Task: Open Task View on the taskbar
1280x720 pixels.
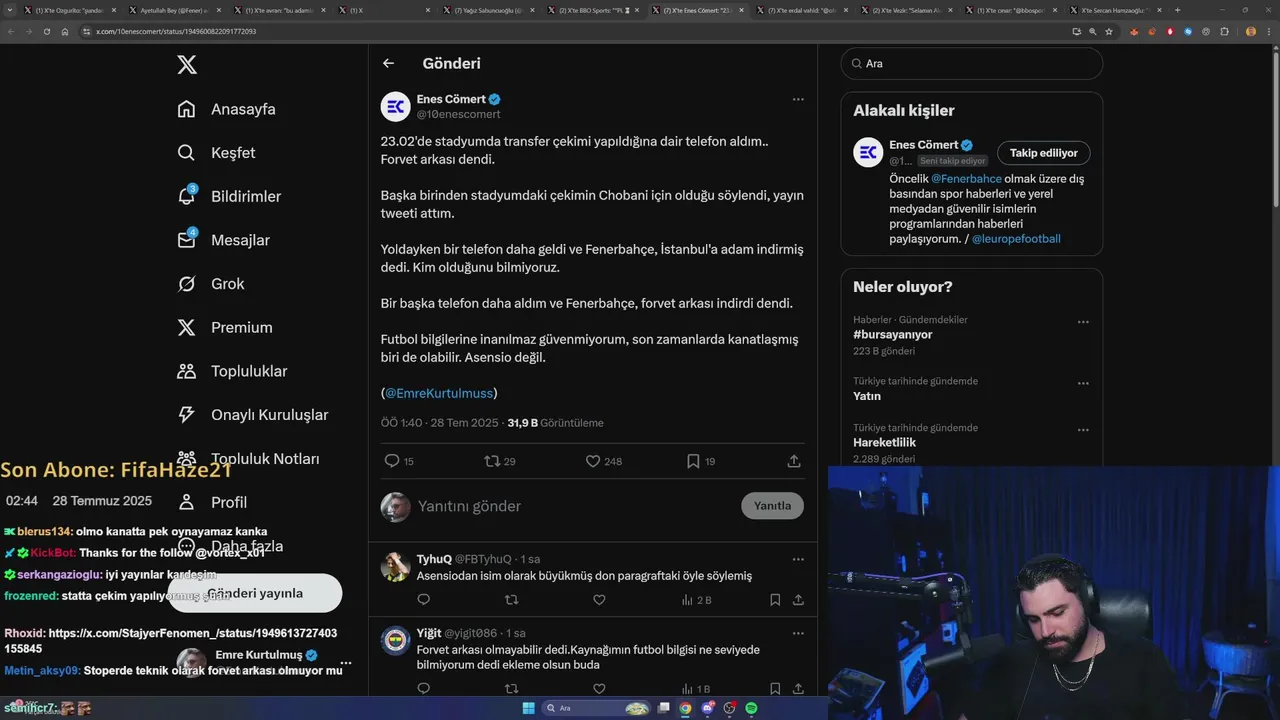Action: 664,708
